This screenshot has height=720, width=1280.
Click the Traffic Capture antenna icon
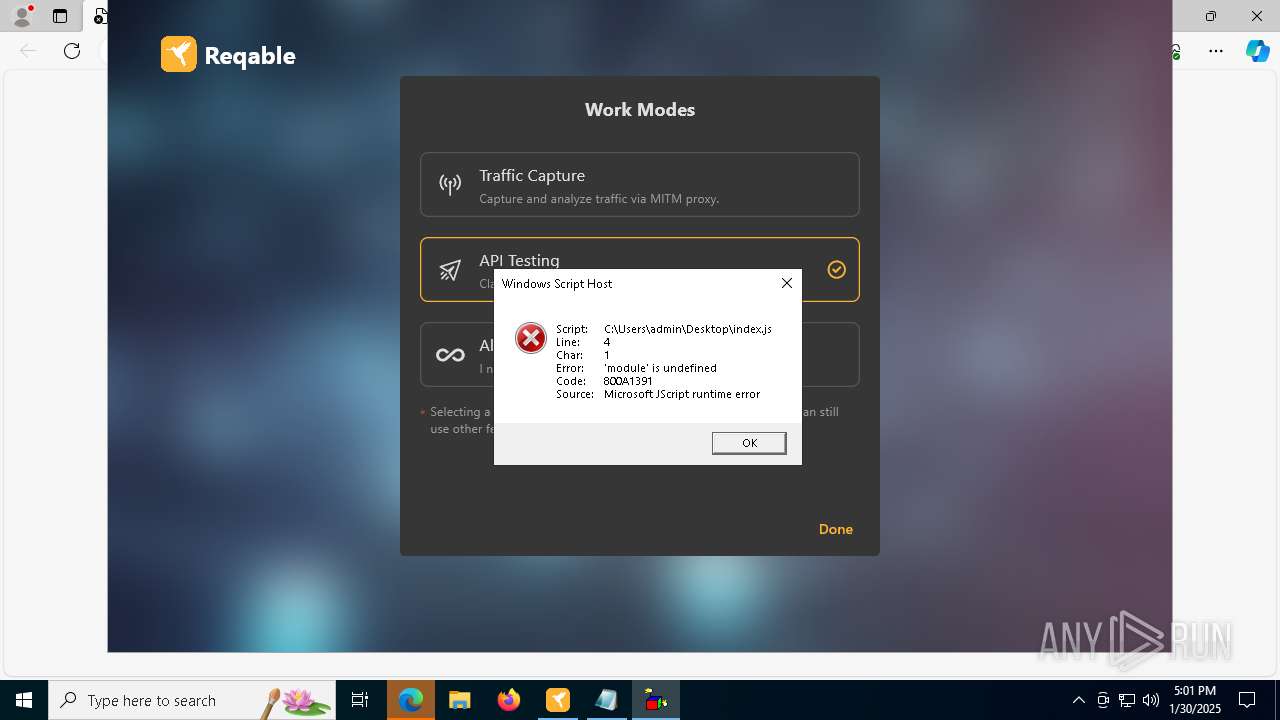click(x=450, y=184)
